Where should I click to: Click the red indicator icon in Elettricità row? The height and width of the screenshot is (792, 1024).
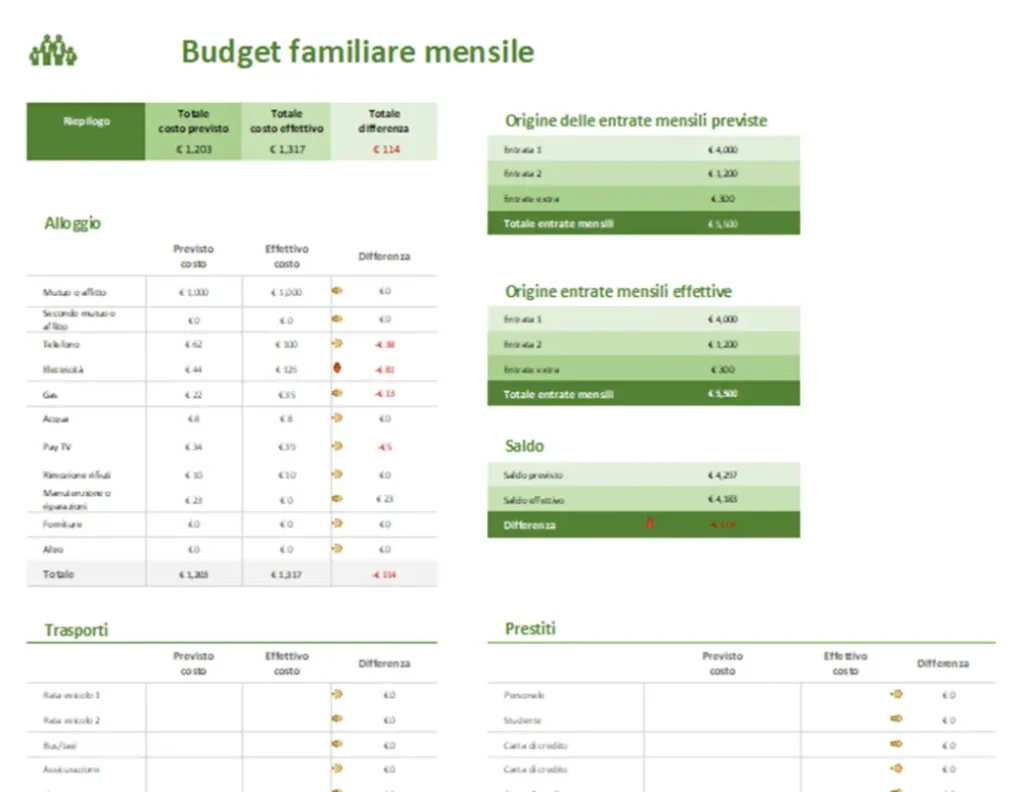coord(337,368)
